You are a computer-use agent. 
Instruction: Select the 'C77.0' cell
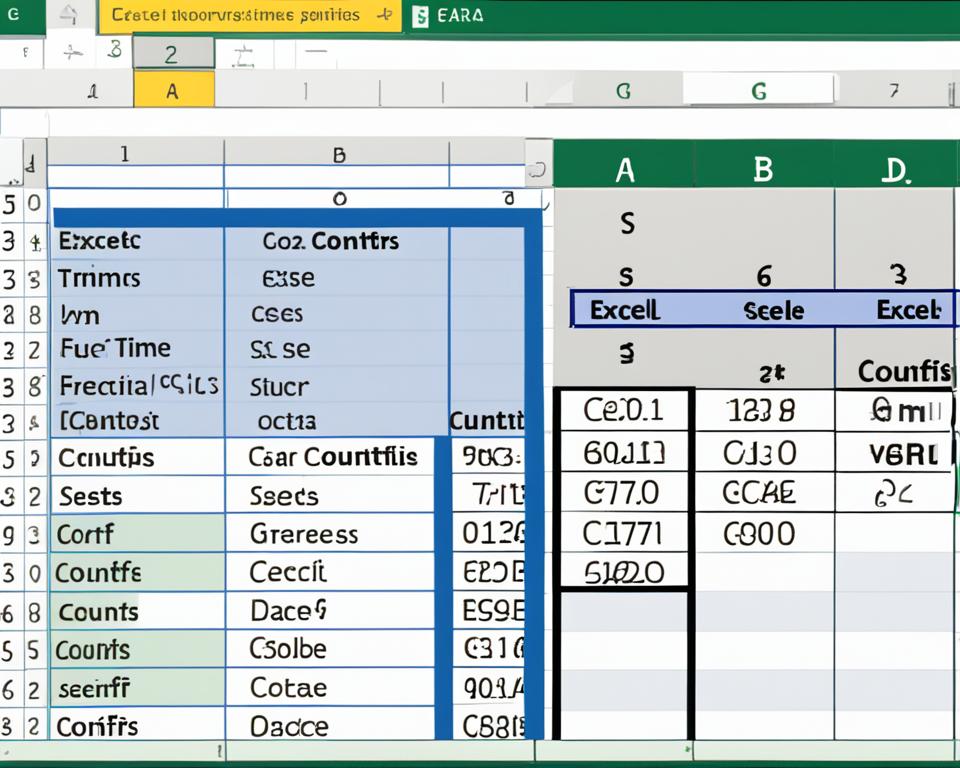[x=624, y=492]
